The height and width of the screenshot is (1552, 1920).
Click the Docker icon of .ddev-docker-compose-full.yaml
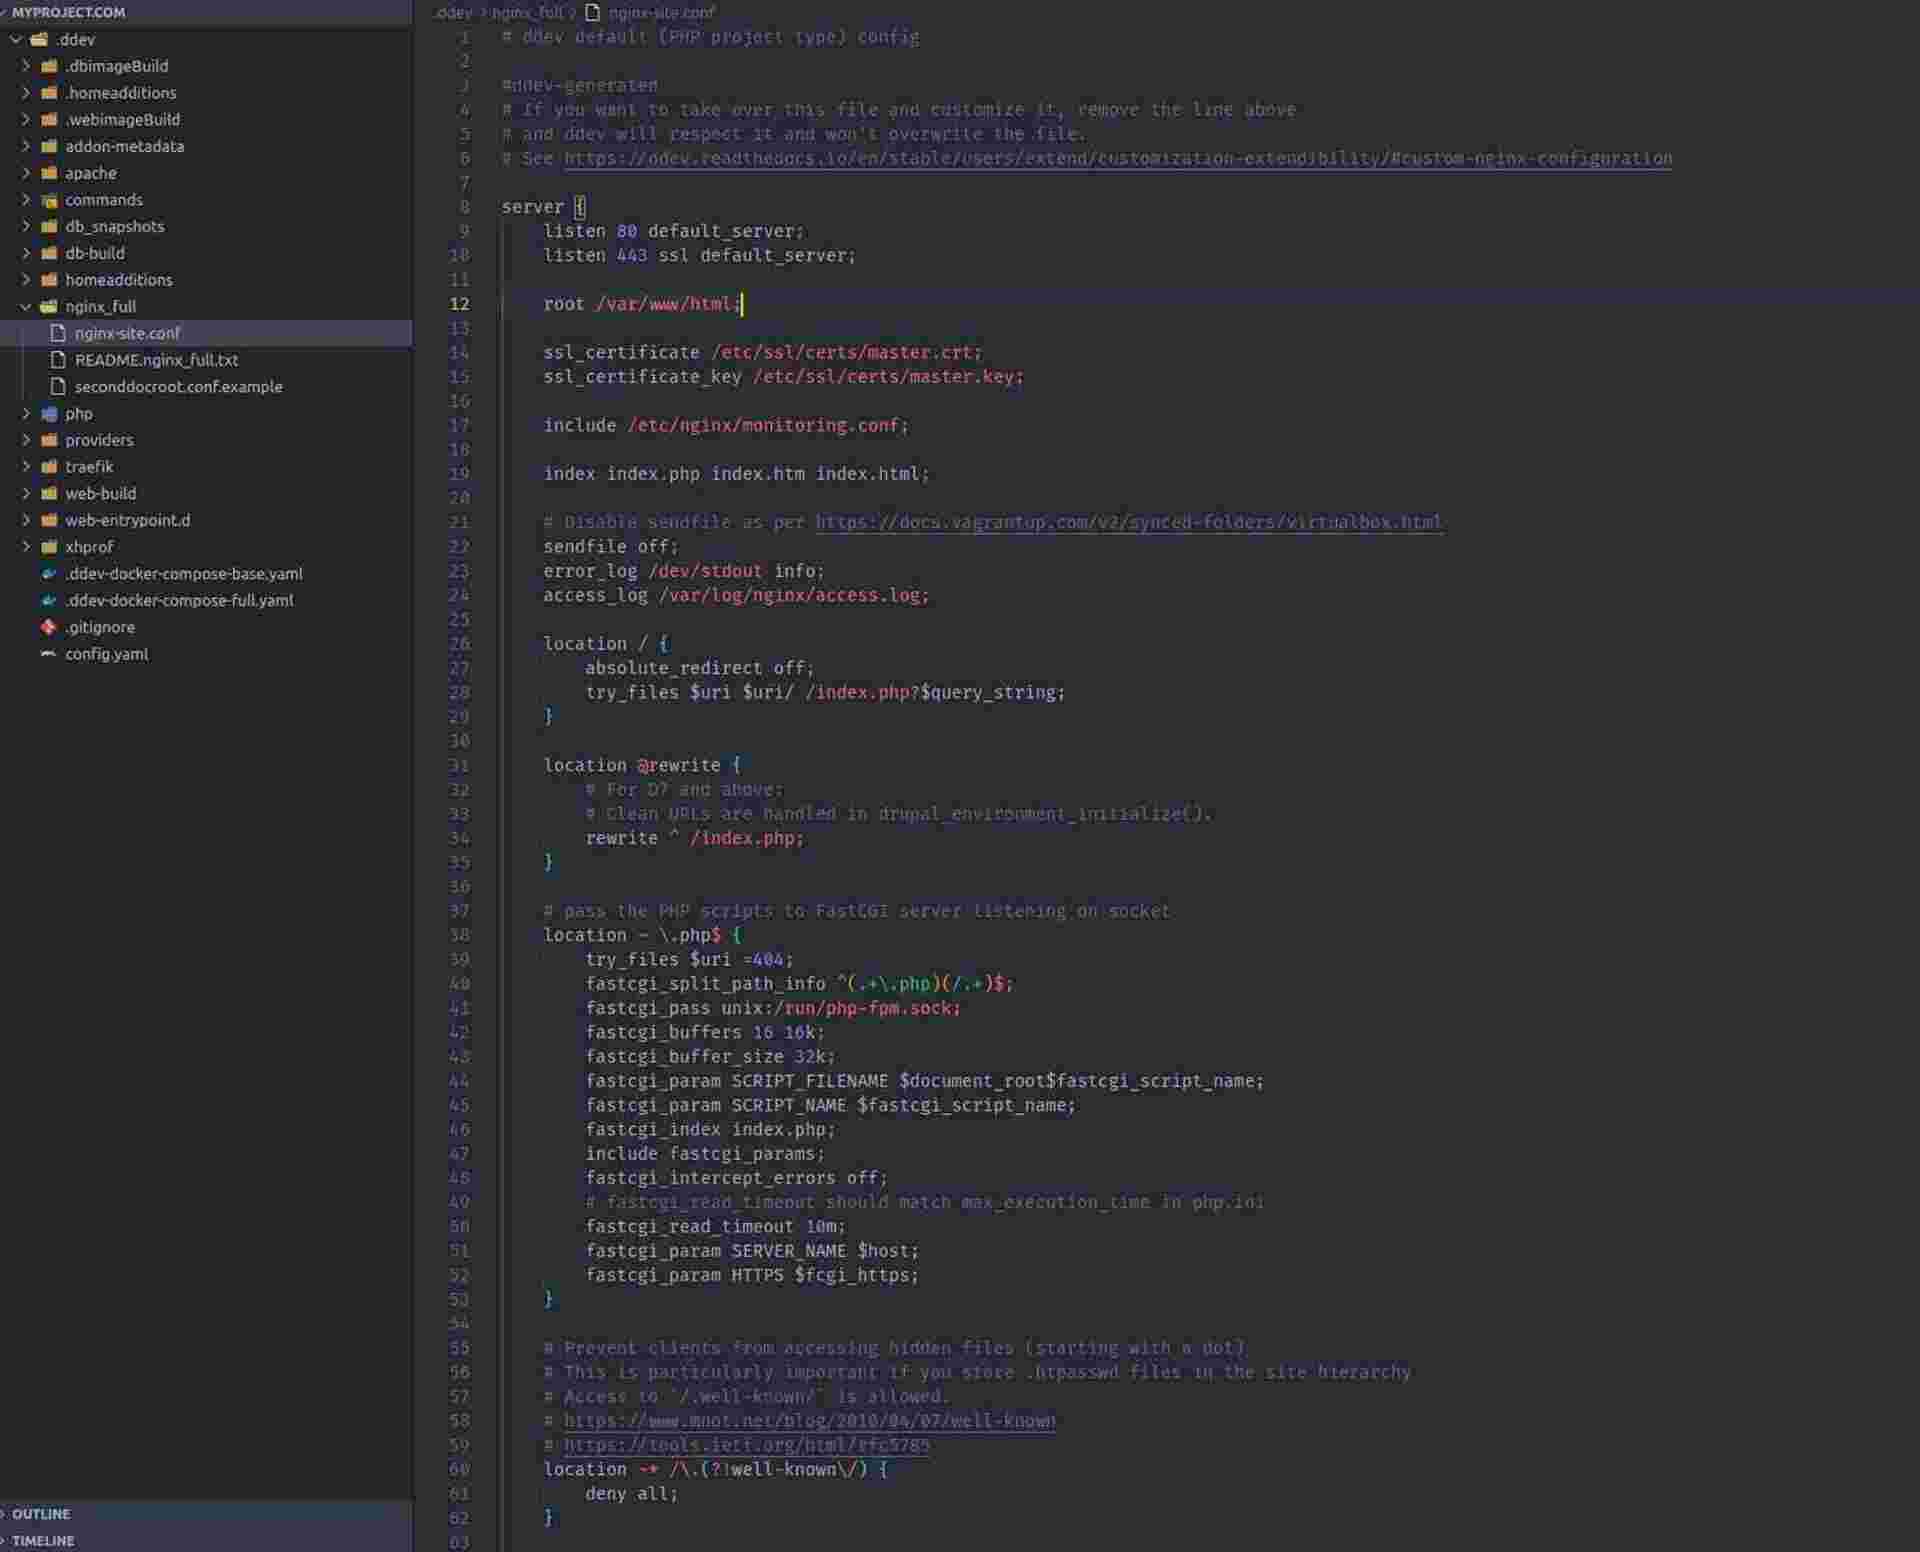(48, 601)
